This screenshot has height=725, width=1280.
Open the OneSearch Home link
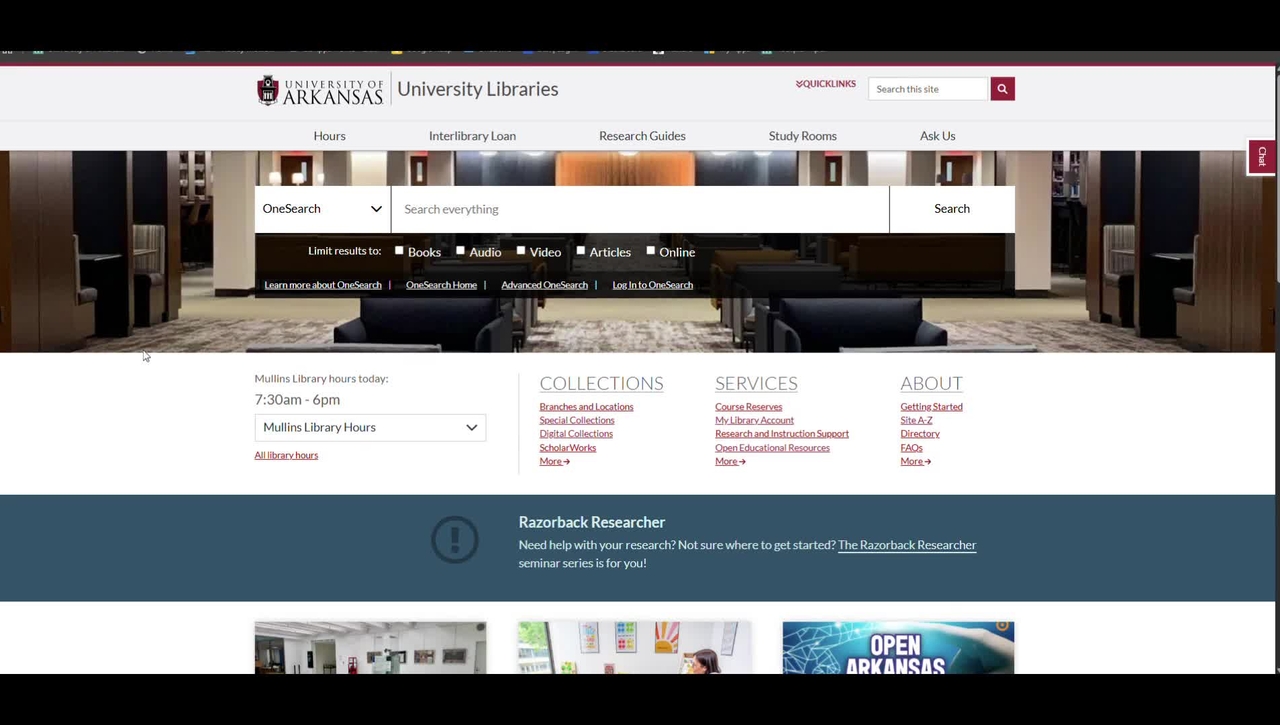click(441, 285)
